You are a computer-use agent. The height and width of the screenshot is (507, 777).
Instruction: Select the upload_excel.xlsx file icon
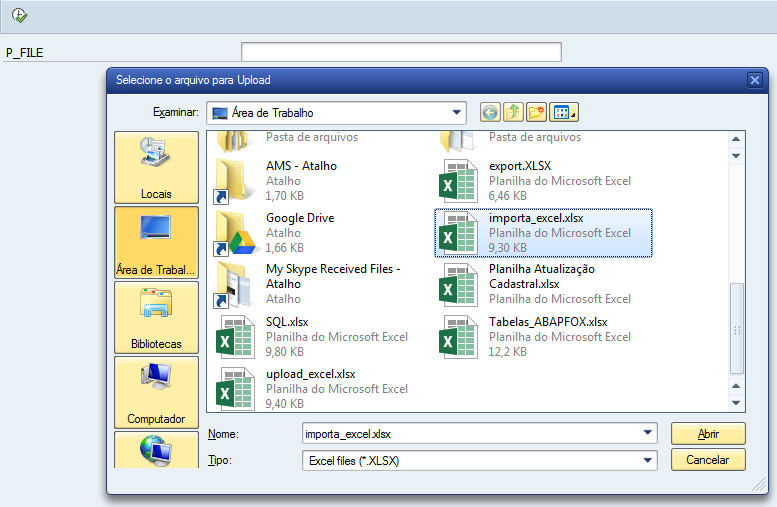[235, 389]
